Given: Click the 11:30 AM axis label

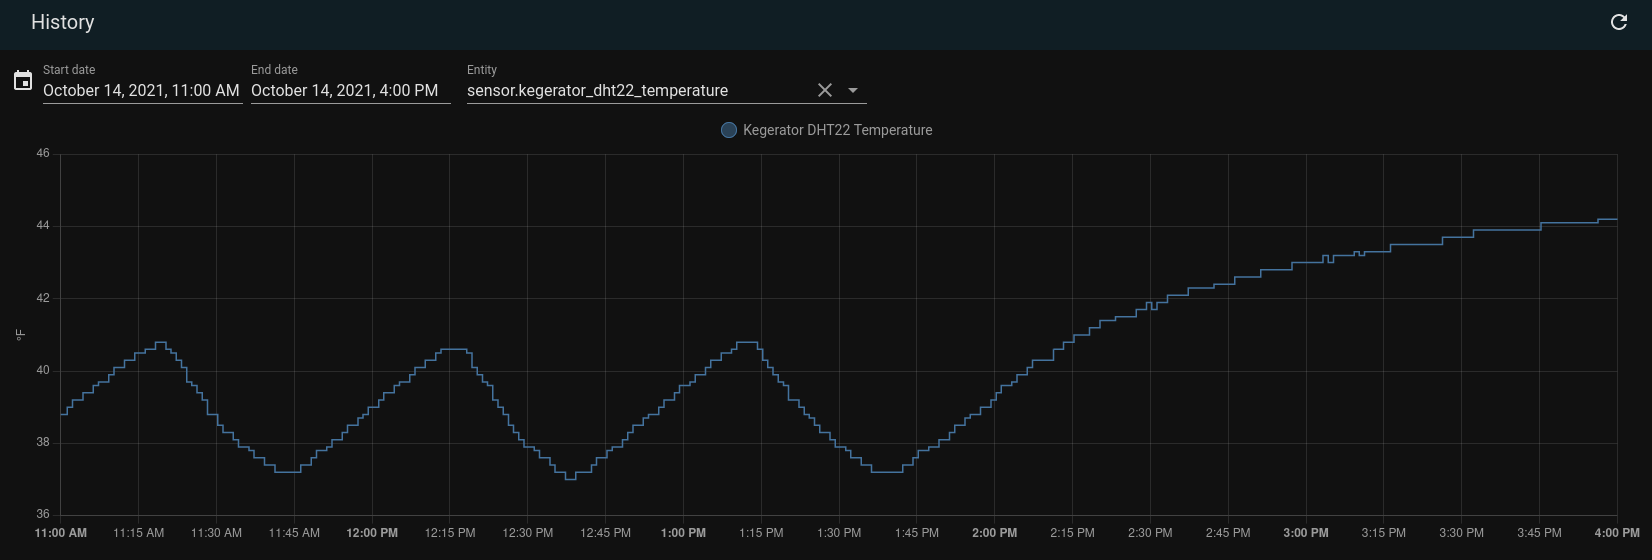Looking at the screenshot, I should pos(217,533).
